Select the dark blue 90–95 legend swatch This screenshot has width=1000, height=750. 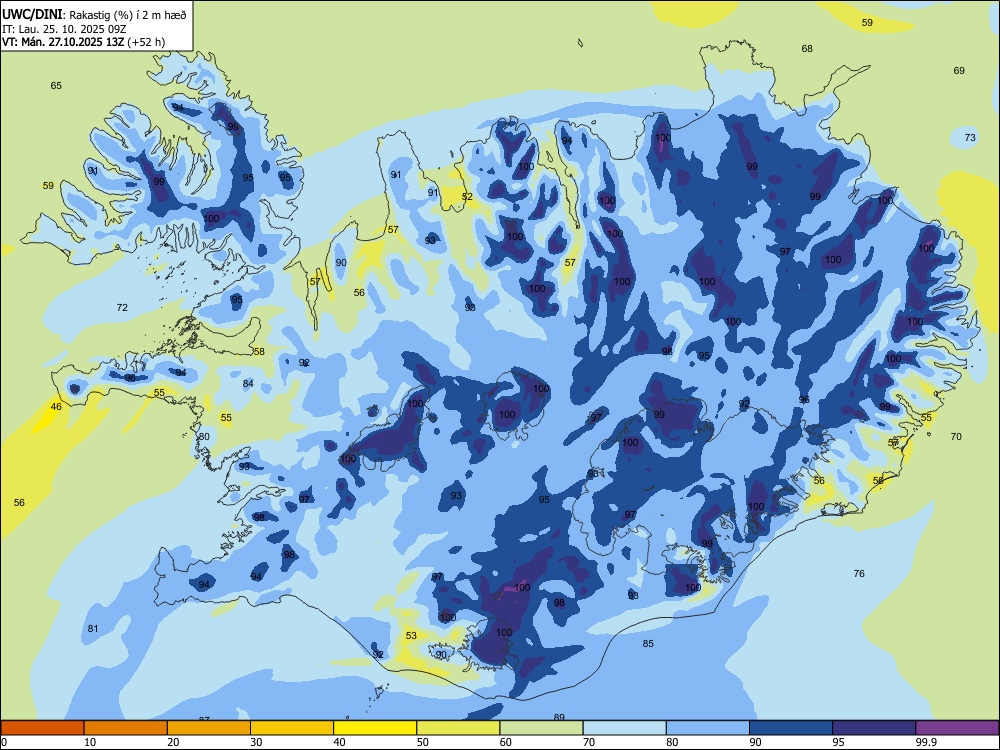click(x=791, y=728)
